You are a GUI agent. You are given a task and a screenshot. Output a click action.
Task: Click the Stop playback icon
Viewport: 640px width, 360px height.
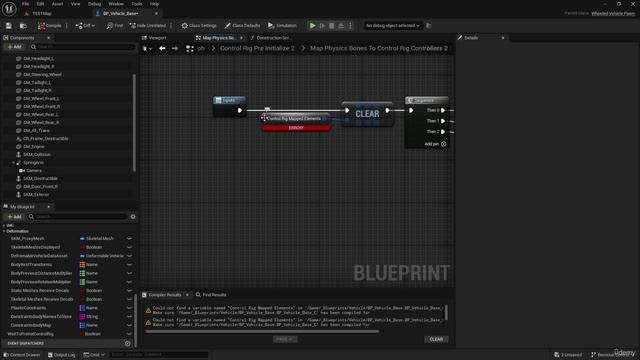332,26
